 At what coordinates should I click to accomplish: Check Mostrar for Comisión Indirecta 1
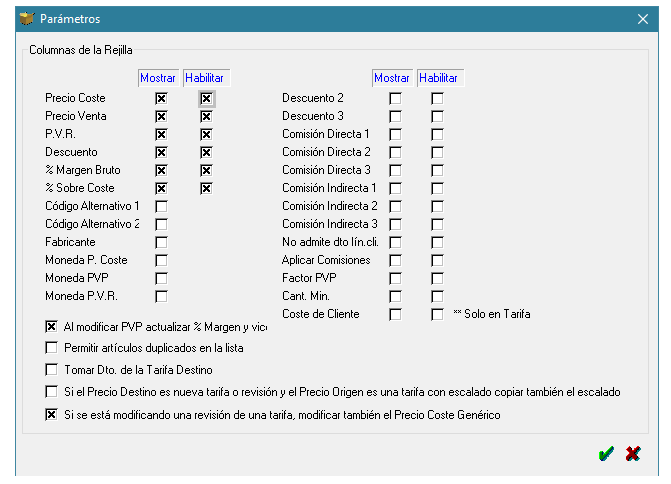click(395, 188)
